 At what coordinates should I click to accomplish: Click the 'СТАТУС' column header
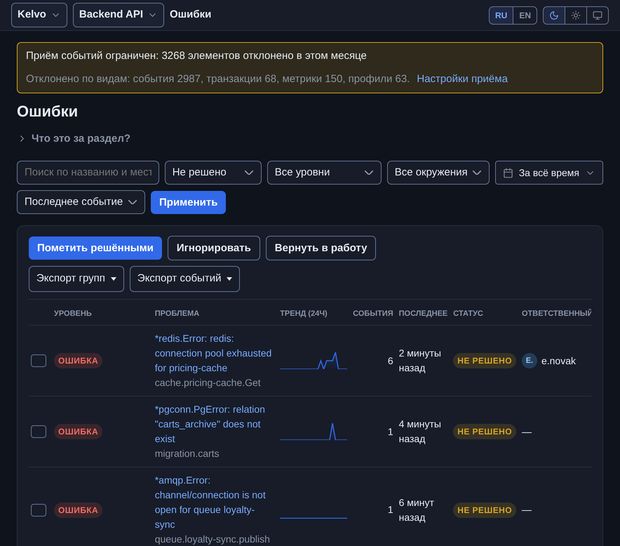click(468, 313)
